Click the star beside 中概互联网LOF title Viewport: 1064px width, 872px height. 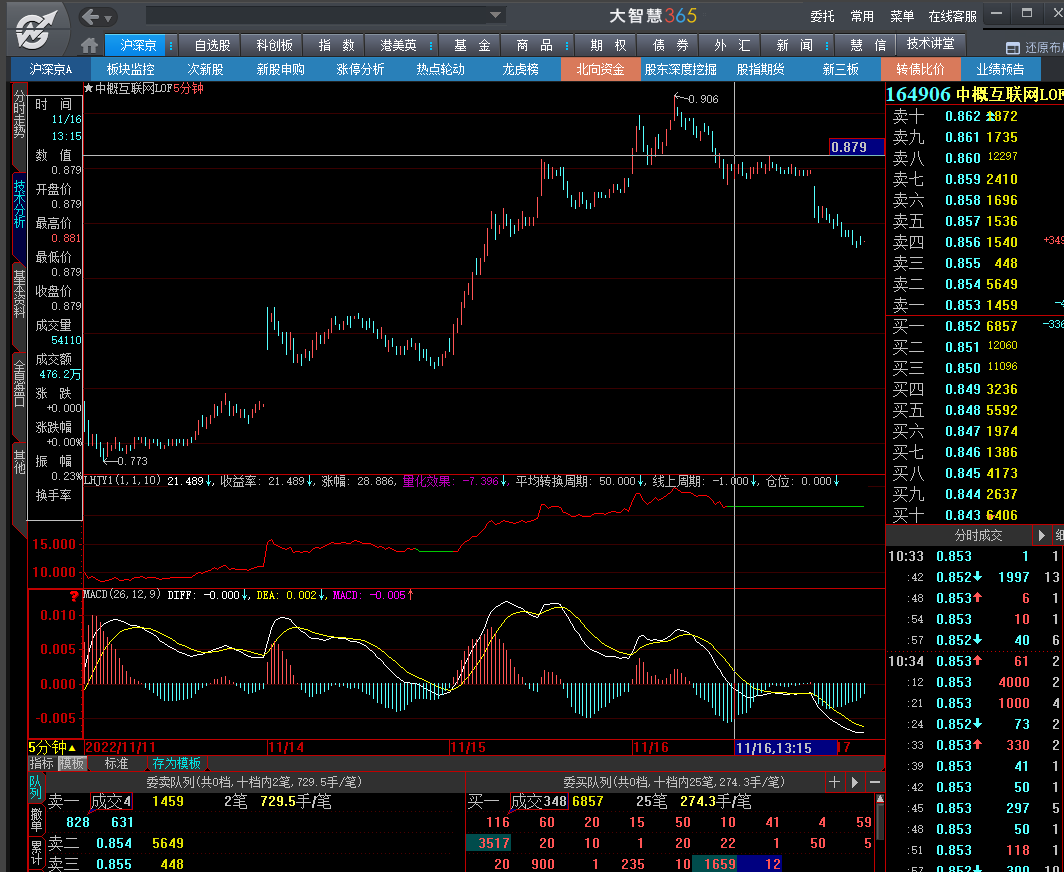[88, 88]
